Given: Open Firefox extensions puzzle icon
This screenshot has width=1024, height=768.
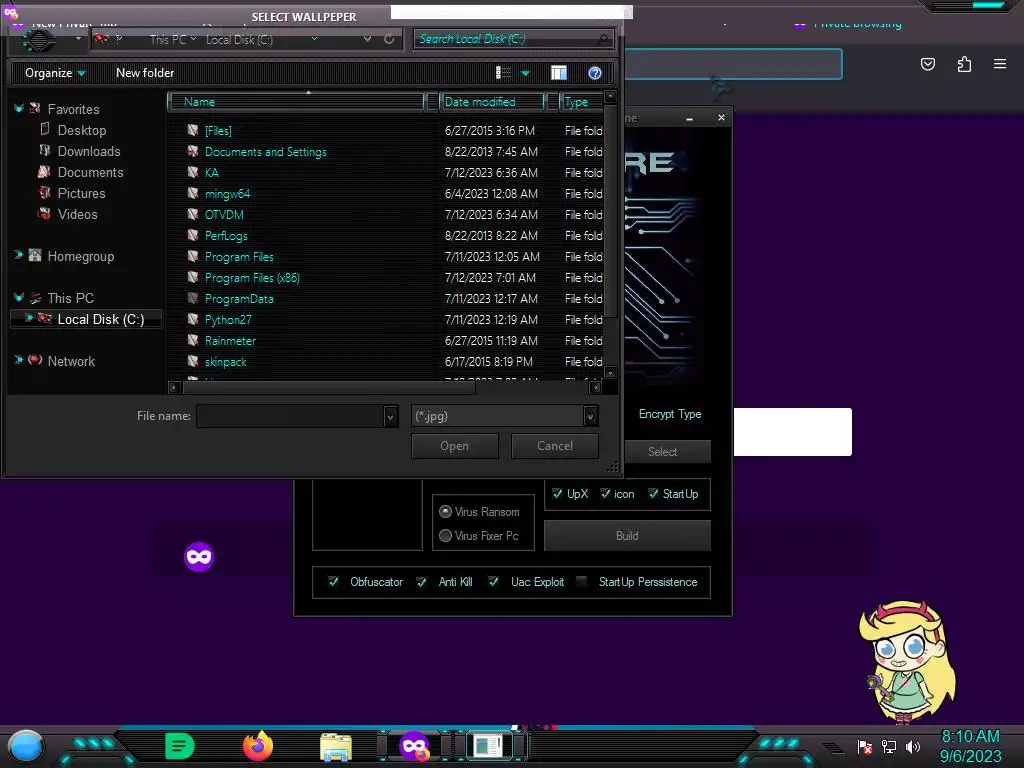Looking at the screenshot, I should (964, 64).
